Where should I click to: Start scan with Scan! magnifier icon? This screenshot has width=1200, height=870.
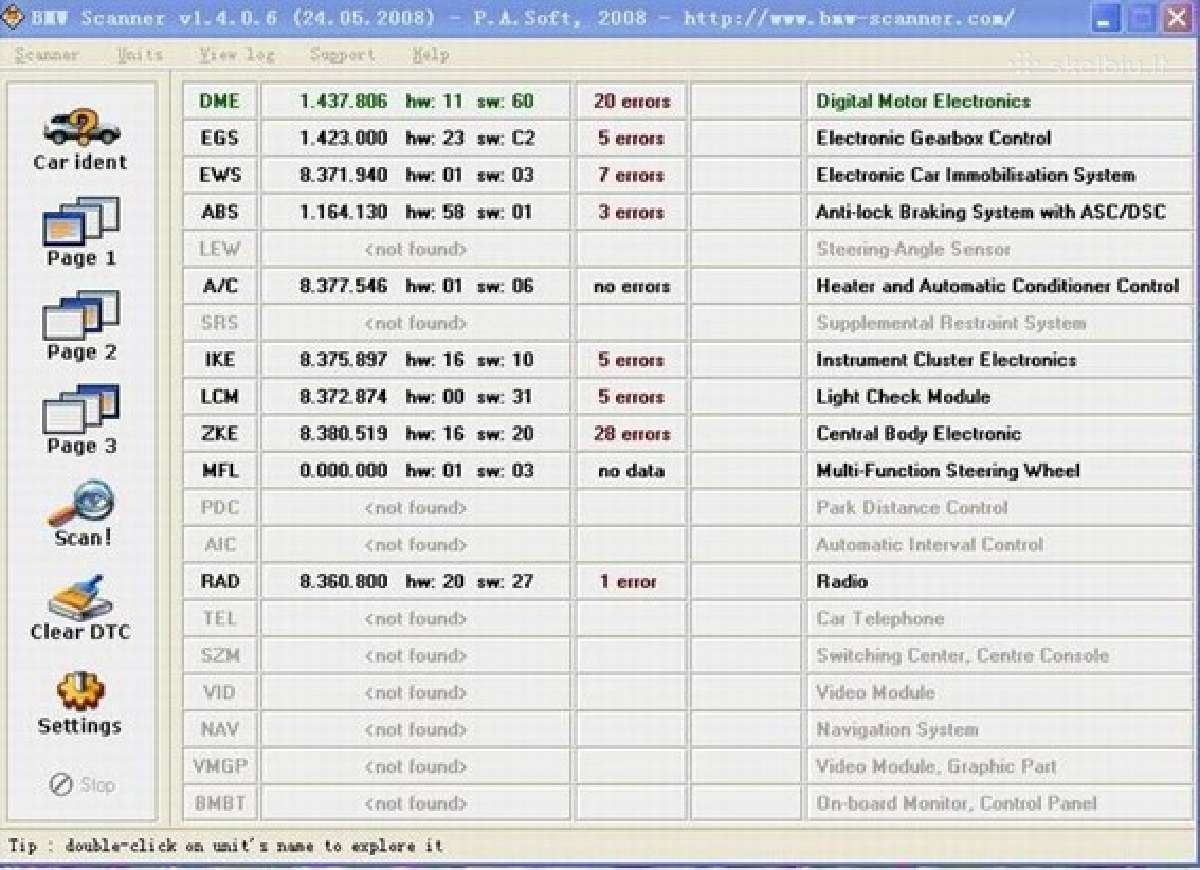(x=81, y=503)
